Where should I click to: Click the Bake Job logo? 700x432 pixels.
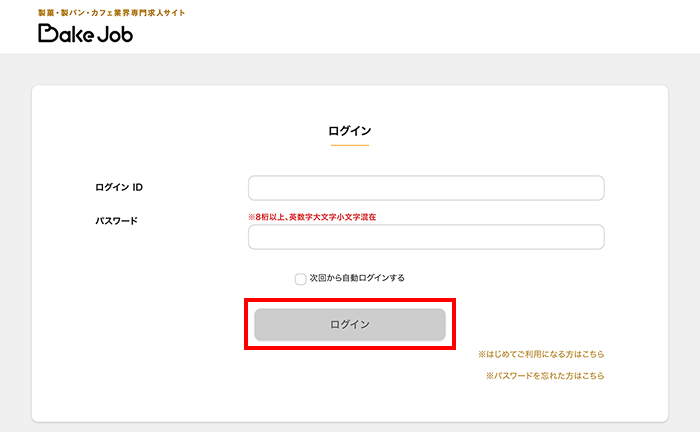click(85, 34)
